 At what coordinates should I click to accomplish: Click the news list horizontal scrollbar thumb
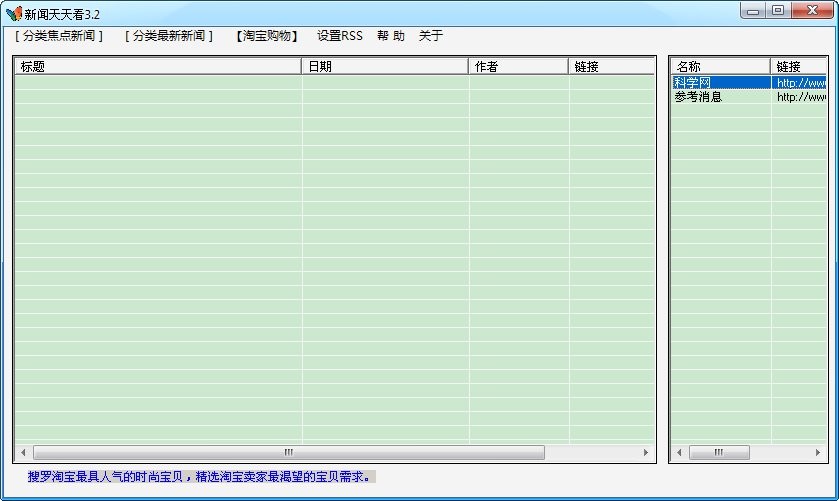pos(289,452)
